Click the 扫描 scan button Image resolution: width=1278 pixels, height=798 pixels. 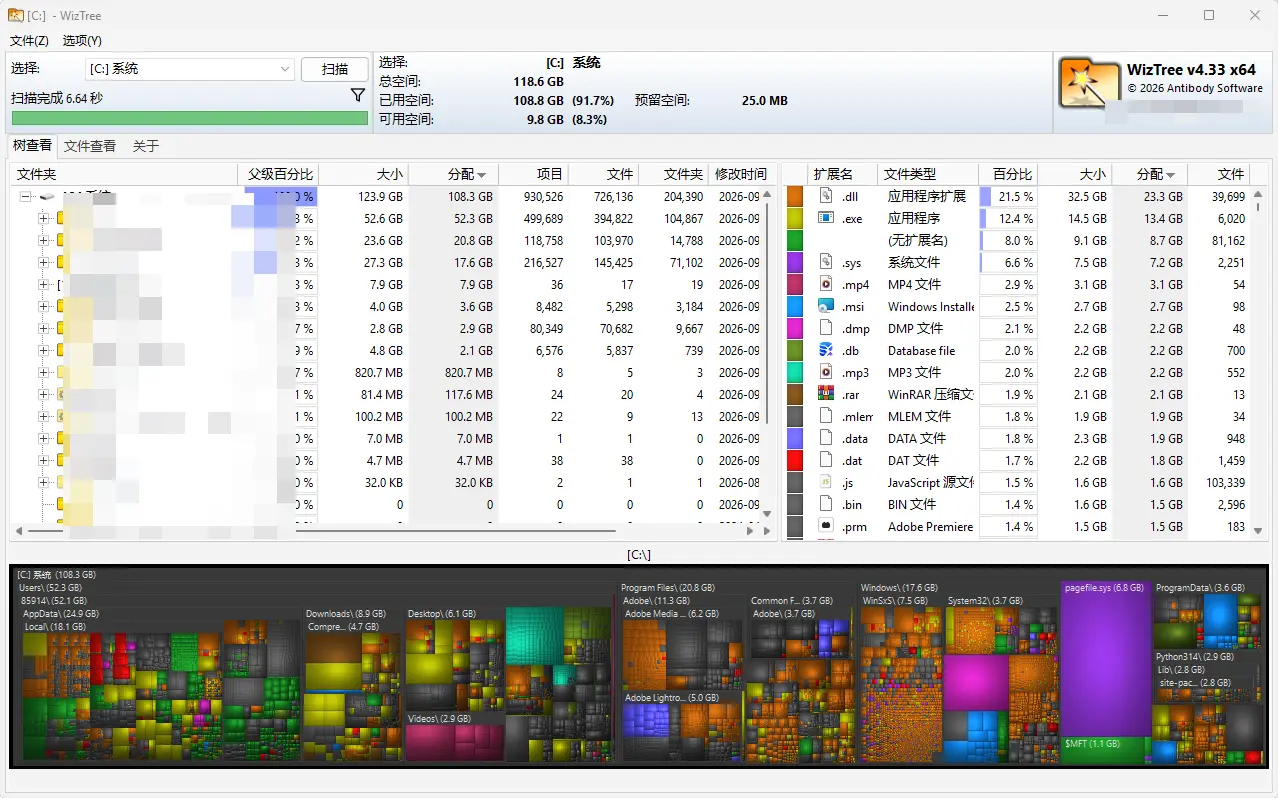coord(335,69)
